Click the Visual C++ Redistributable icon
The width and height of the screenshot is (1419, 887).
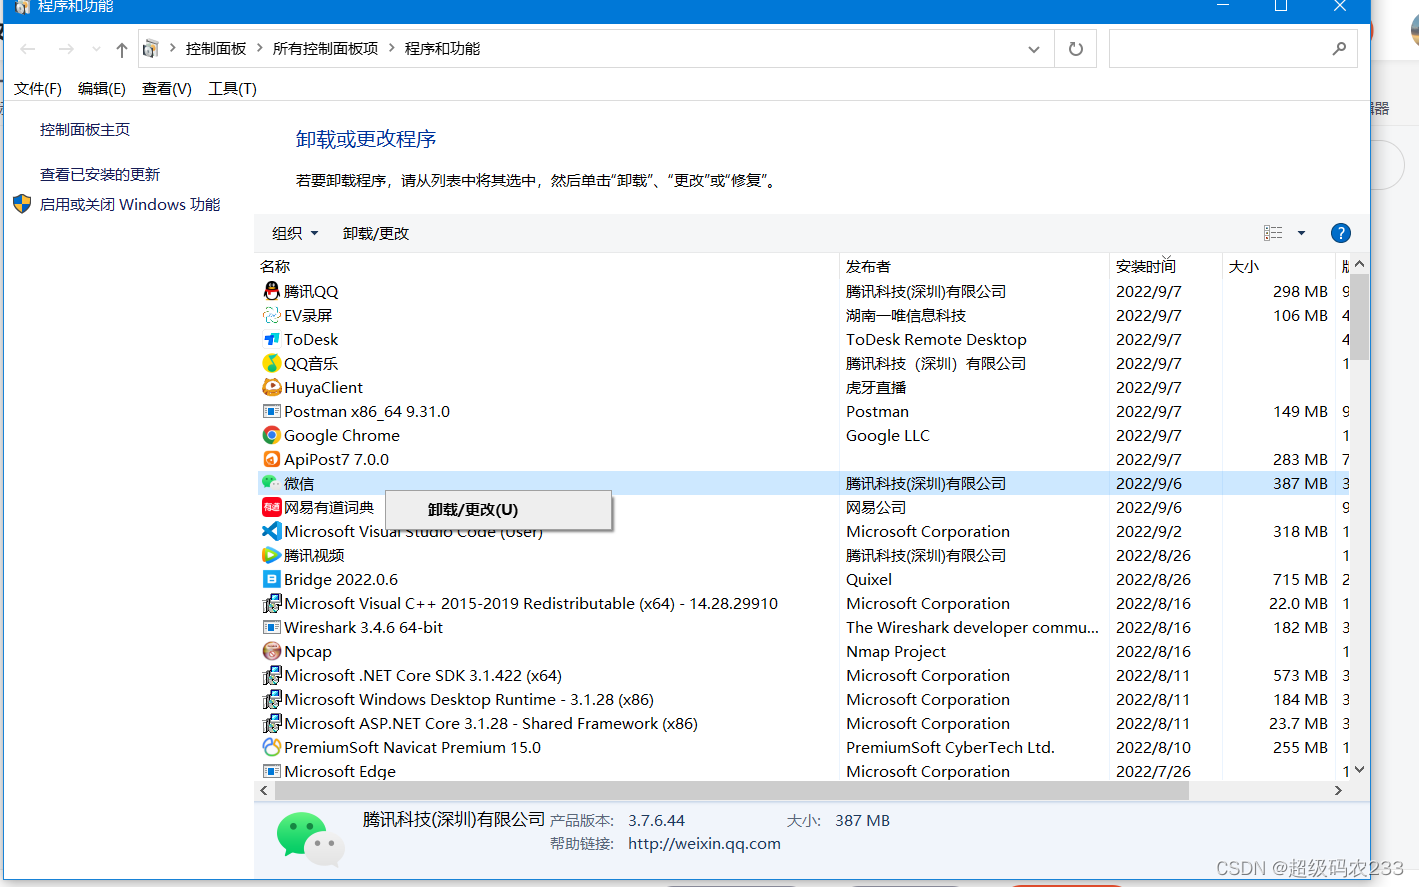(271, 603)
